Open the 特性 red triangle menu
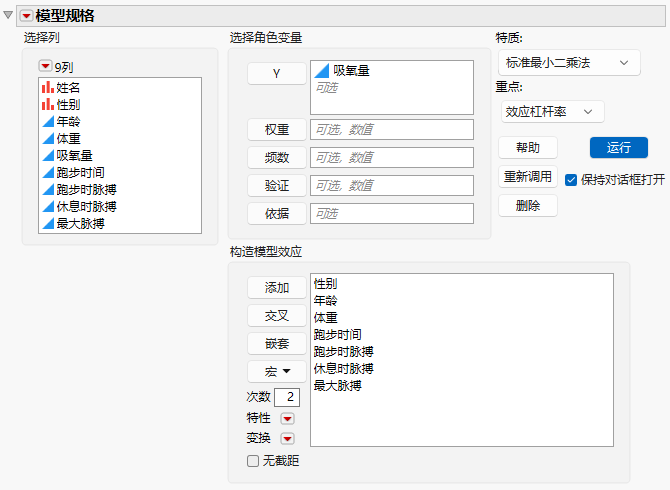This screenshot has height=490, width=670. 287,418
